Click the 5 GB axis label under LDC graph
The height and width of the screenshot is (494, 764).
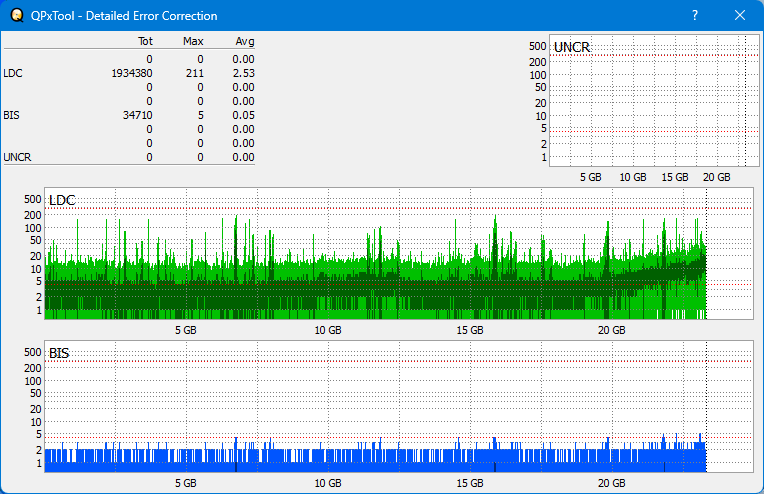coord(186,330)
